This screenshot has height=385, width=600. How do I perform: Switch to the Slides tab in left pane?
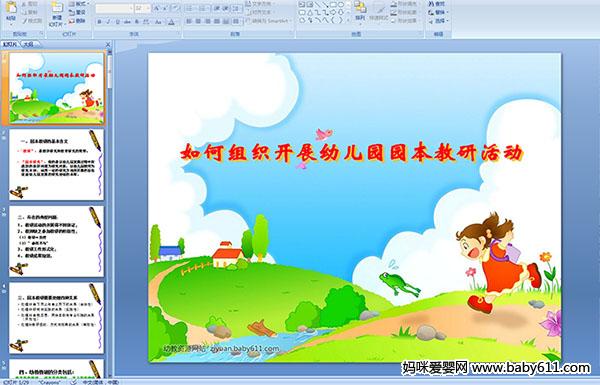coord(10,44)
